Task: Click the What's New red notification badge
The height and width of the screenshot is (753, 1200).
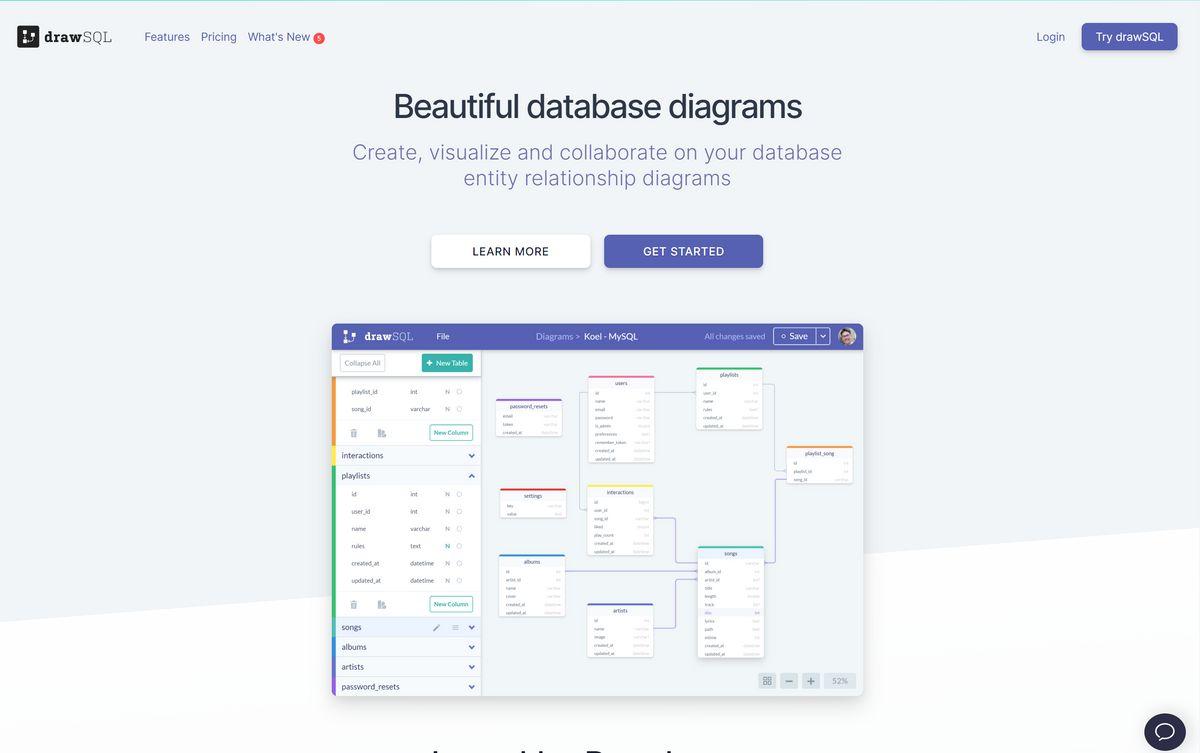Action: [x=319, y=38]
